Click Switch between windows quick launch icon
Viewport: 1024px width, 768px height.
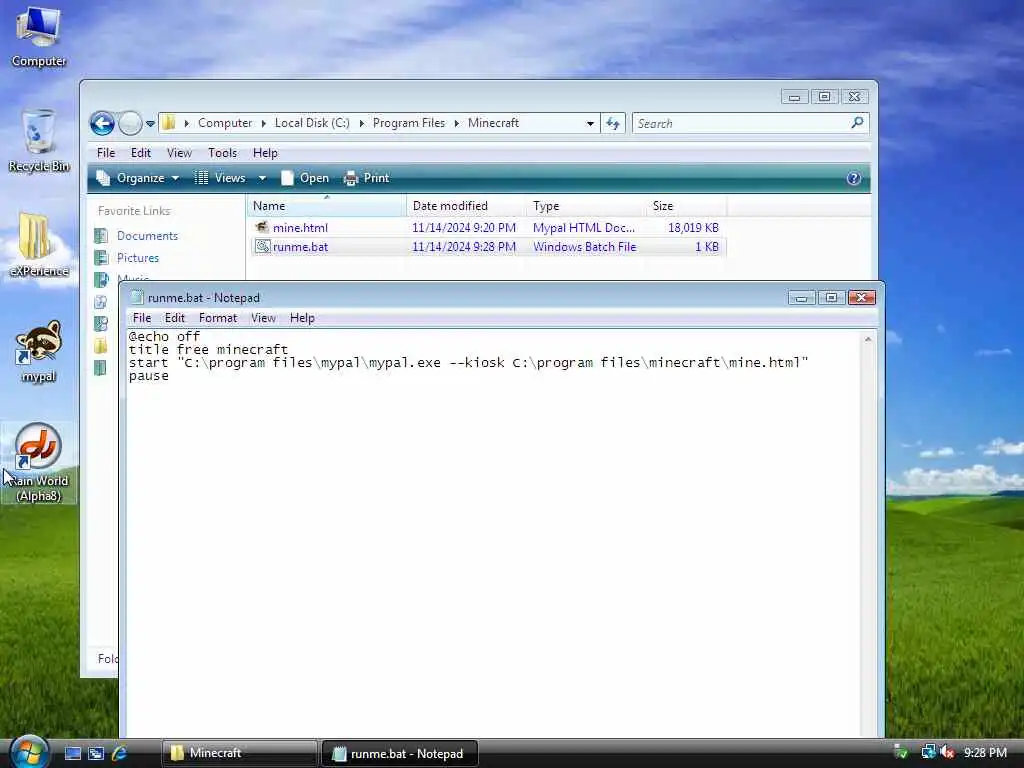[x=96, y=754]
